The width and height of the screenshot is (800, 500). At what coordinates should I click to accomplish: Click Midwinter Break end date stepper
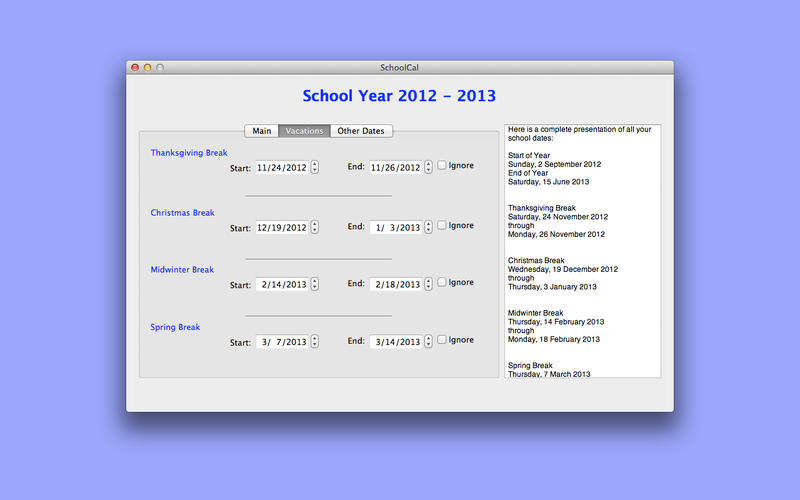point(429,284)
